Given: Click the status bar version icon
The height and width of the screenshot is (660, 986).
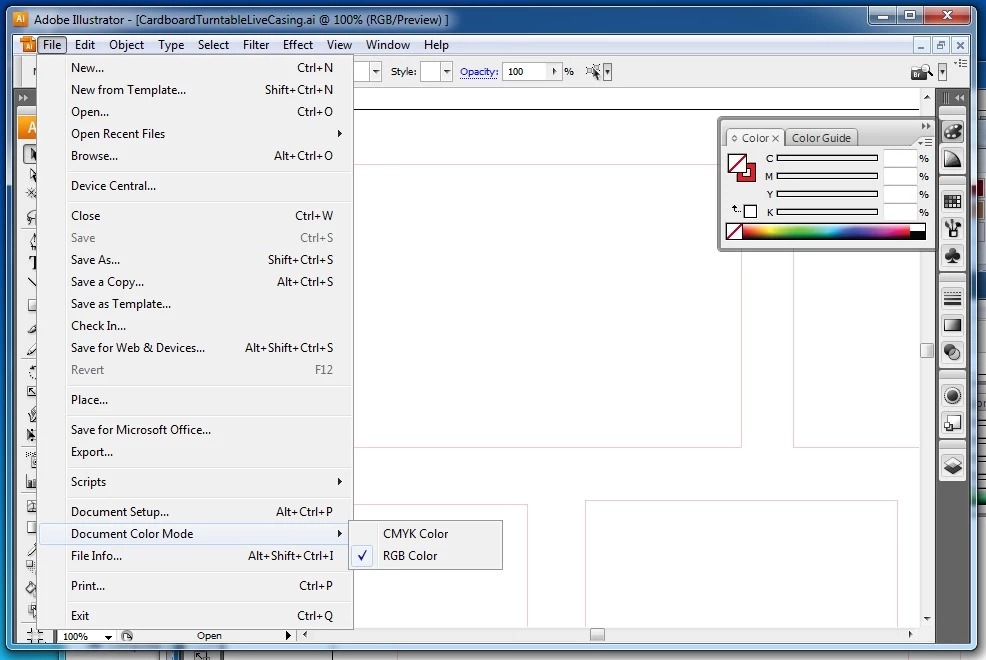Looking at the screenshot, I should (x=126, y=636).
